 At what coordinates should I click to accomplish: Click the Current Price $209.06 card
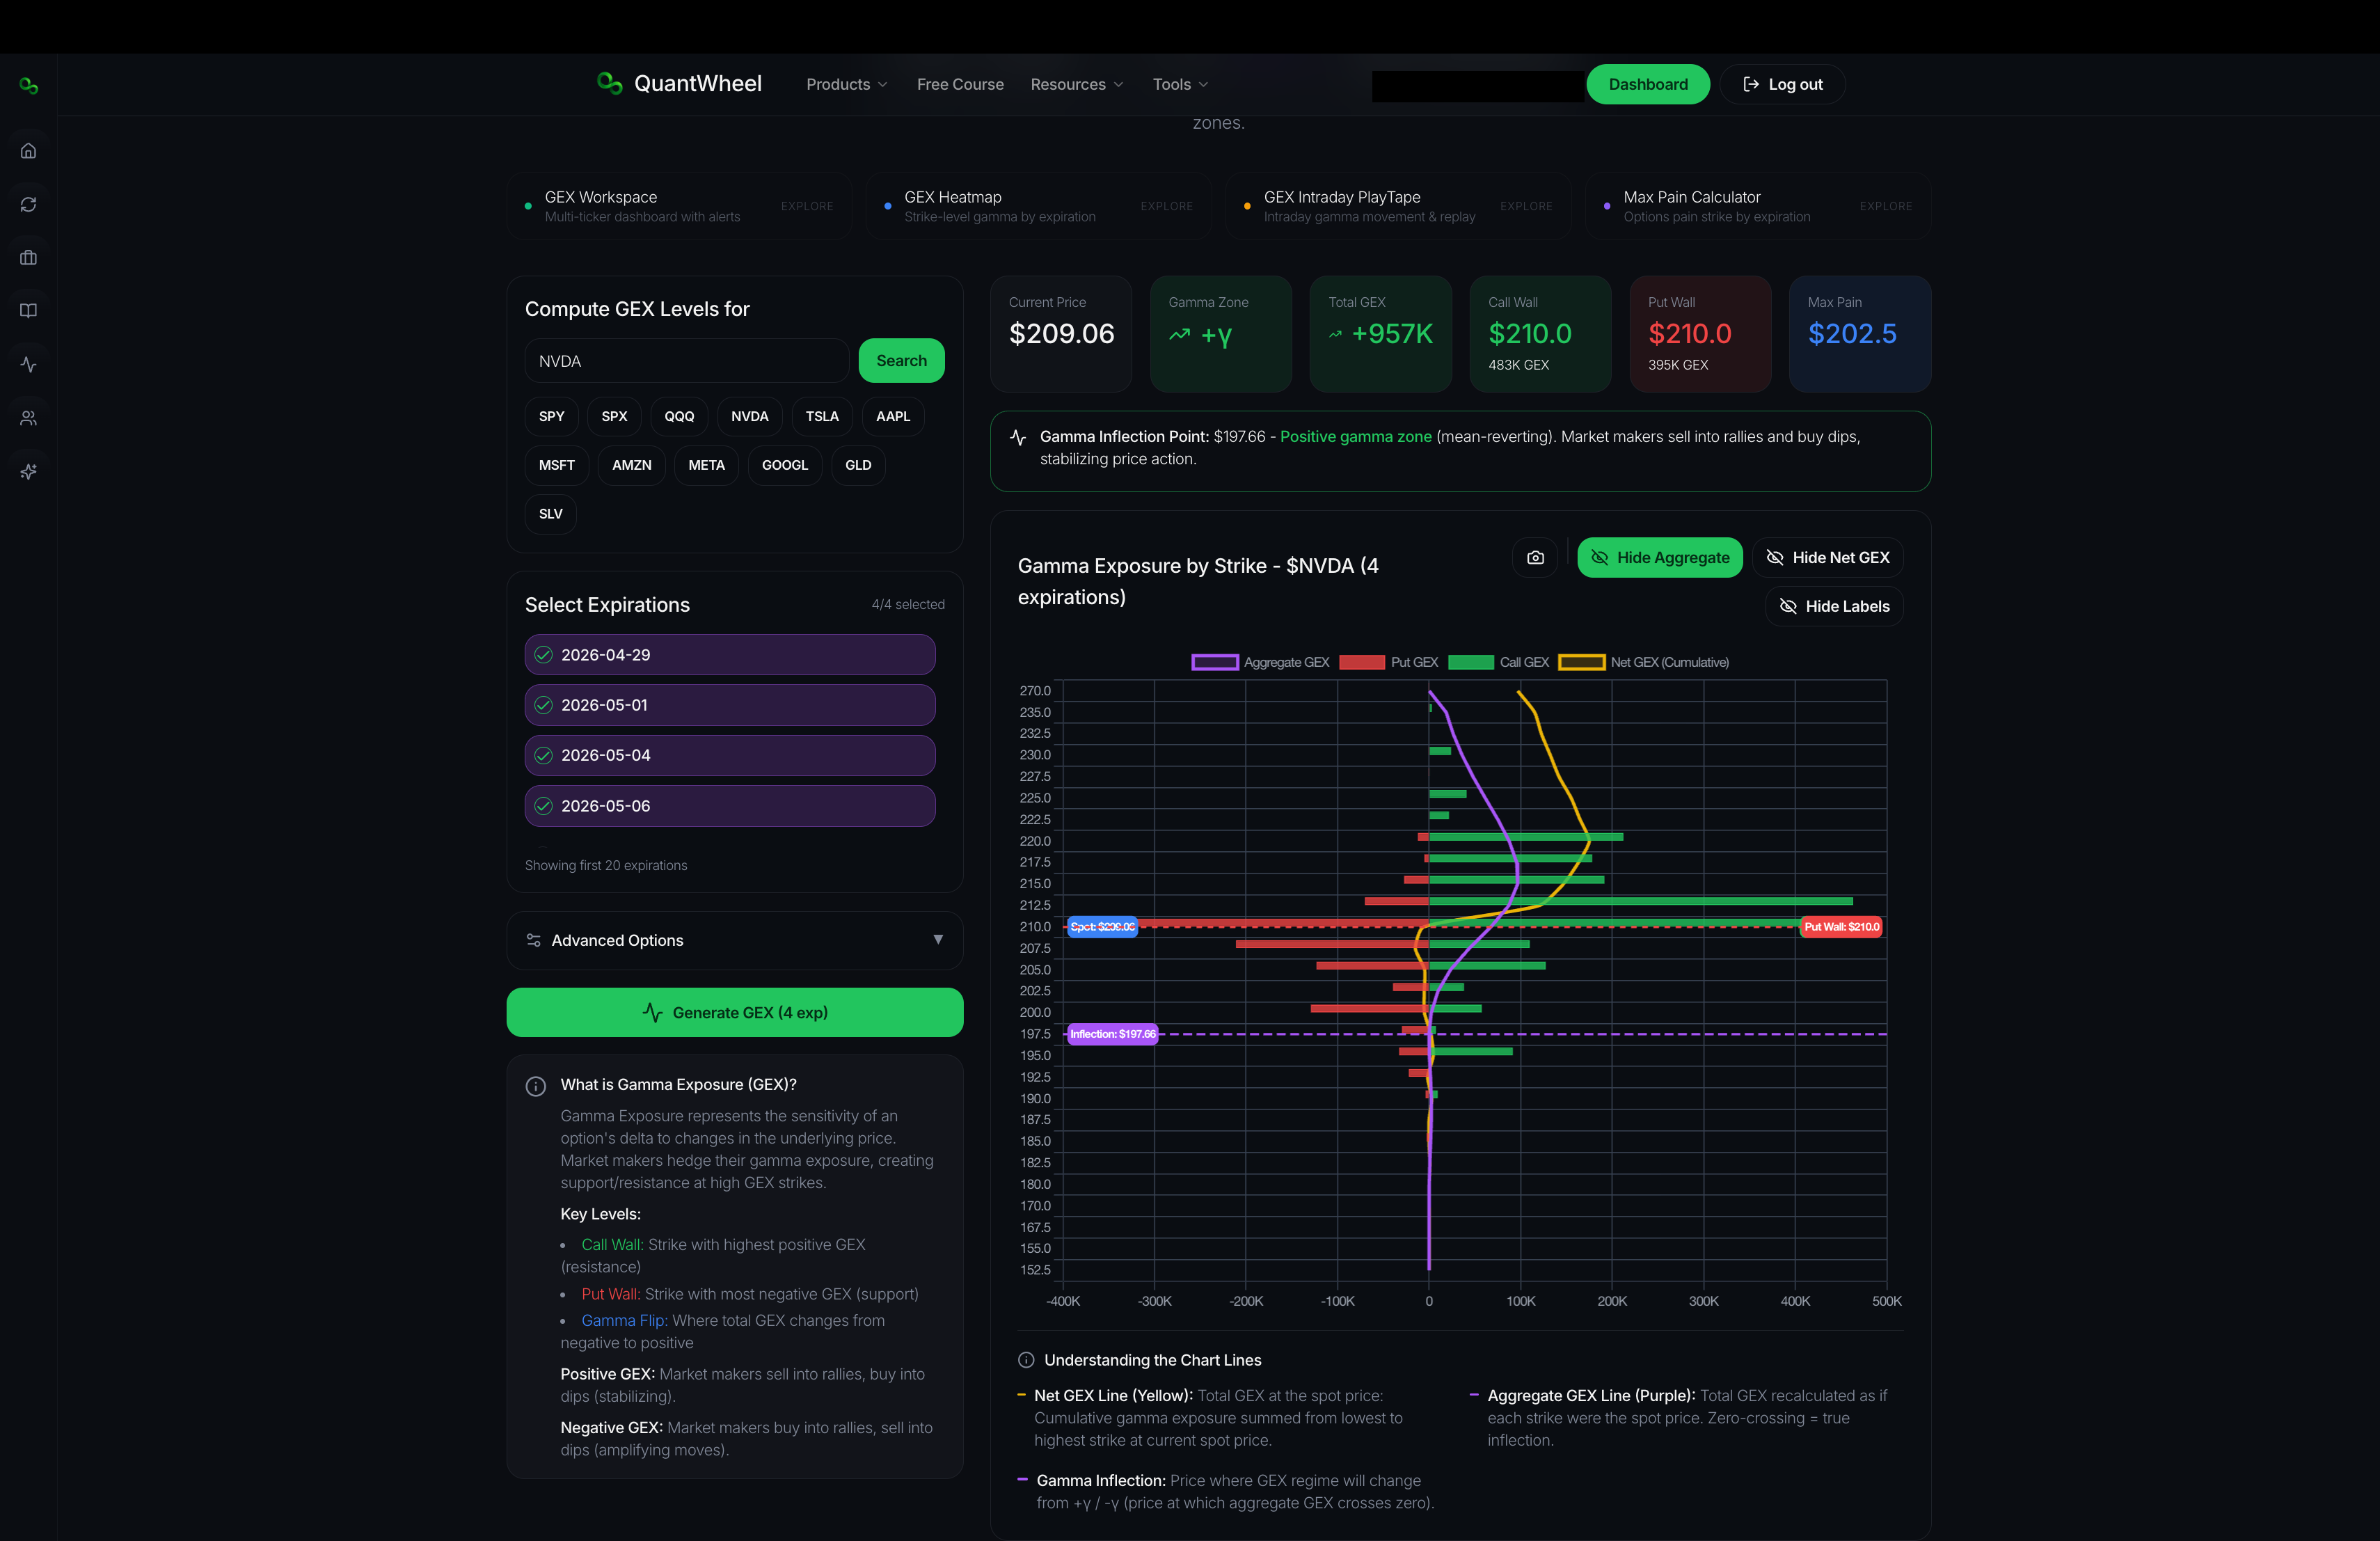tap(1061, 334)
